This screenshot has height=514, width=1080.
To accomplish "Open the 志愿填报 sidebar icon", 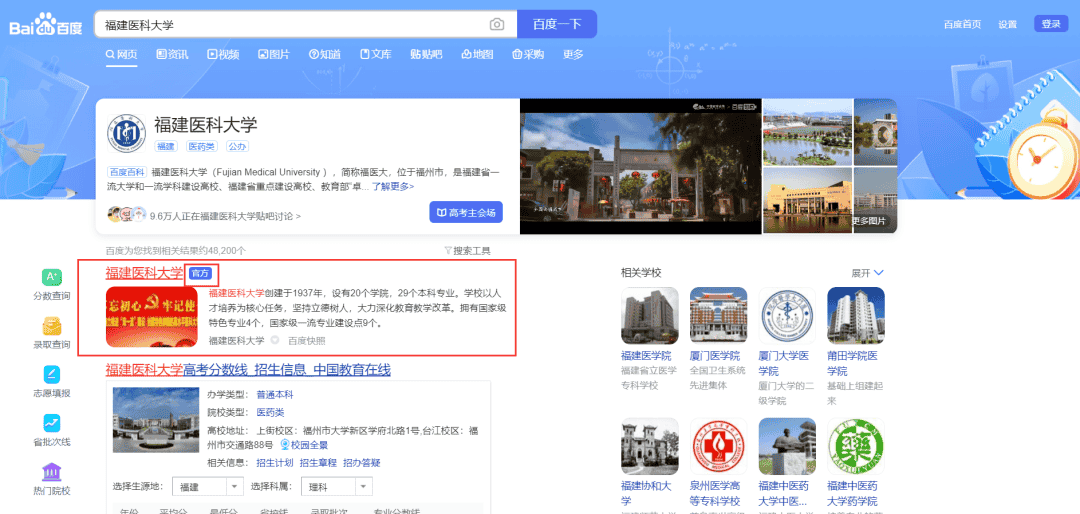I will [52, 374].
